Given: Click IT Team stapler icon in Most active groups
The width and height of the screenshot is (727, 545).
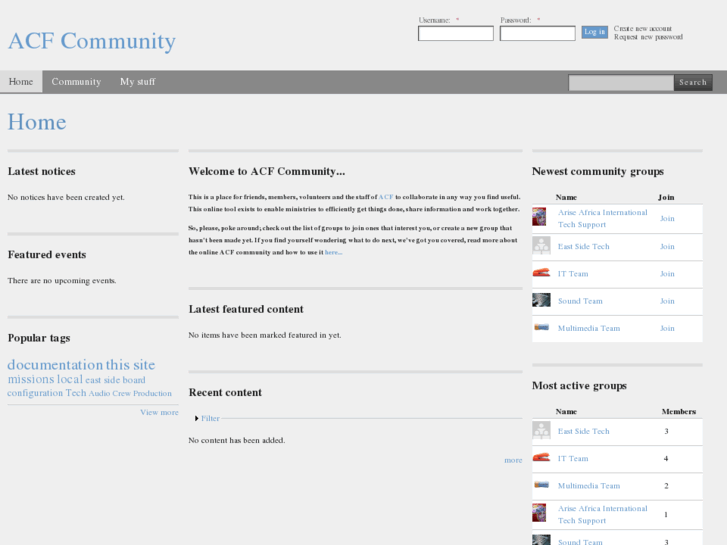Looking at the screenshot, I should (x=541, y=457).
